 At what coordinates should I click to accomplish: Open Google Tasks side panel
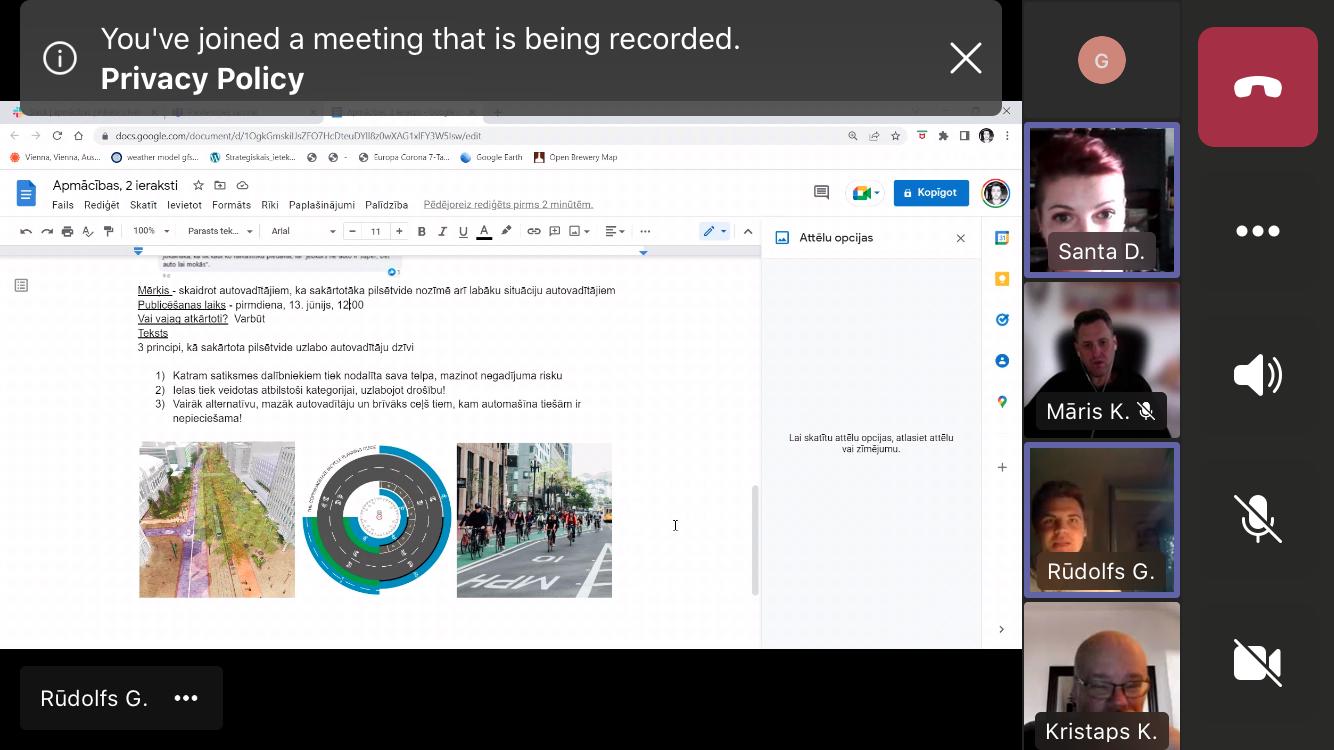pyautogui.click(x=1002, y=320)
